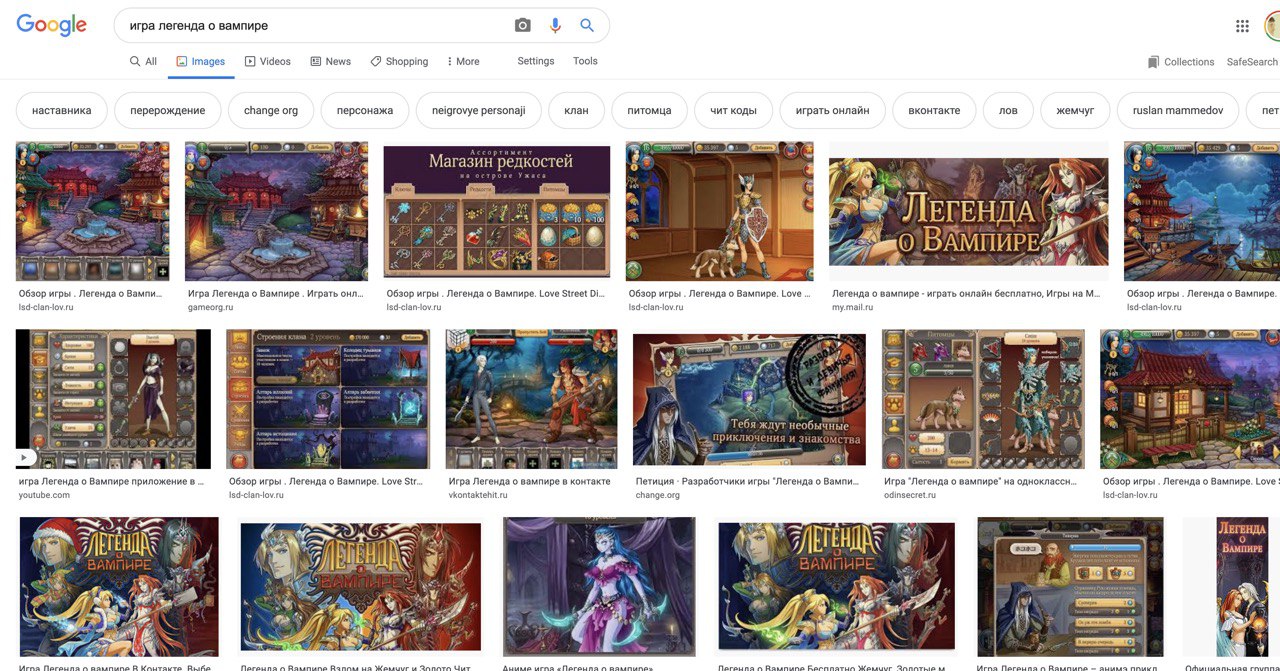Open the SafeSearch dropdown

coord(1253,62)
